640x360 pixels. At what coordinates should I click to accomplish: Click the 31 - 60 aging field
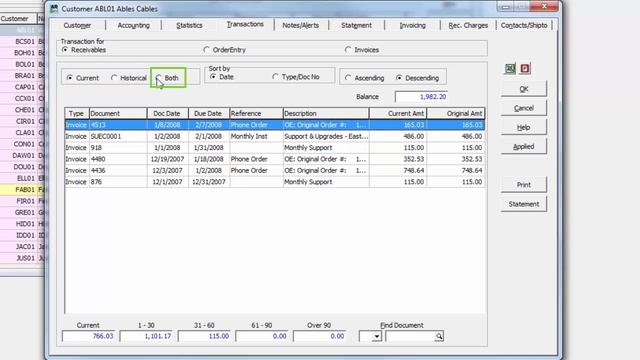point(204,336)
